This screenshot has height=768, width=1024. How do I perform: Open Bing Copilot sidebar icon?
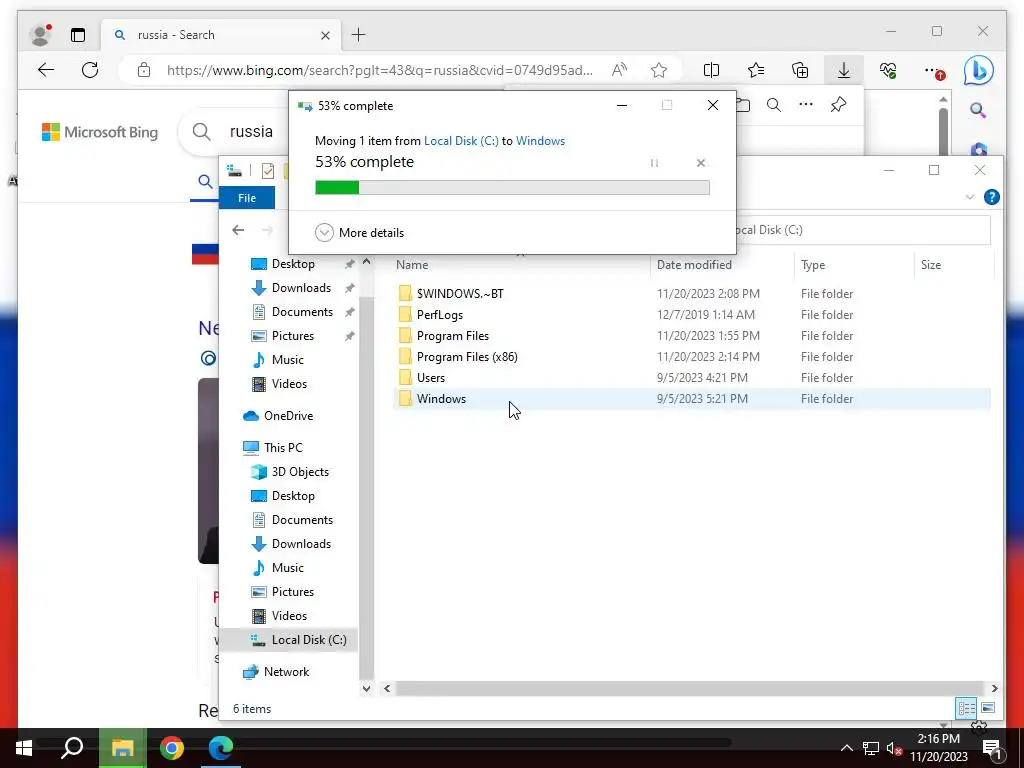tap(978, 71)
